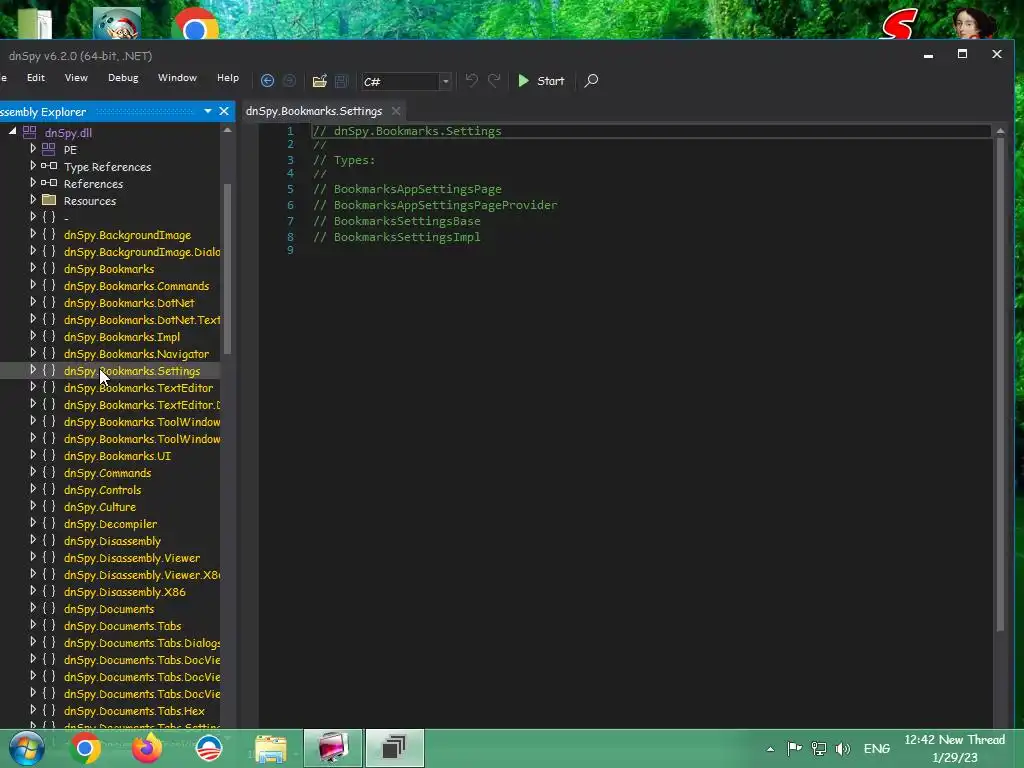Open the Windows Start button
This screenshot has width=1024, height=768.
(25, 748)
